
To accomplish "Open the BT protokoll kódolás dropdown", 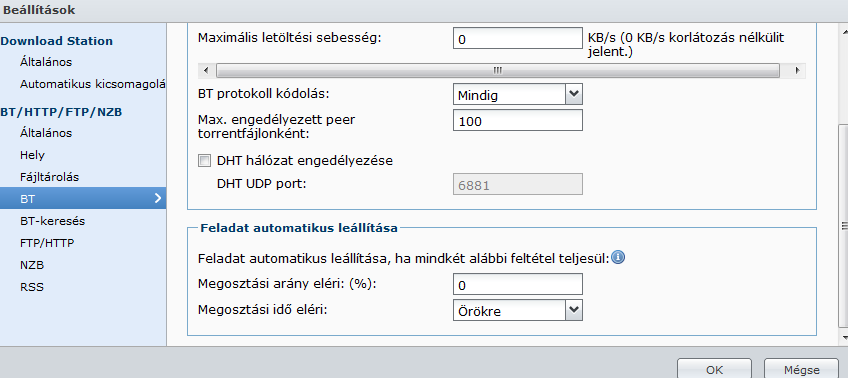I will pyautogui.click(x=518, y=96).
